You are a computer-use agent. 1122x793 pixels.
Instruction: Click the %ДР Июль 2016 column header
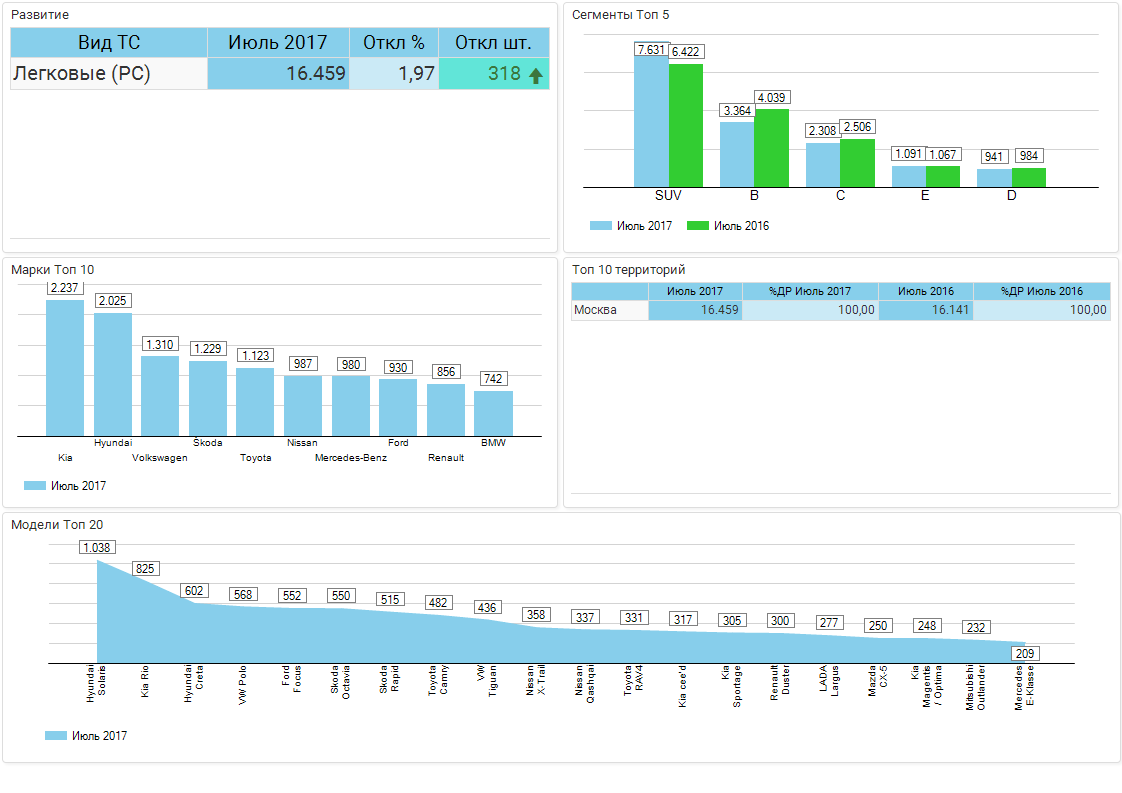pyautogui.click(x=1042, y=291)
